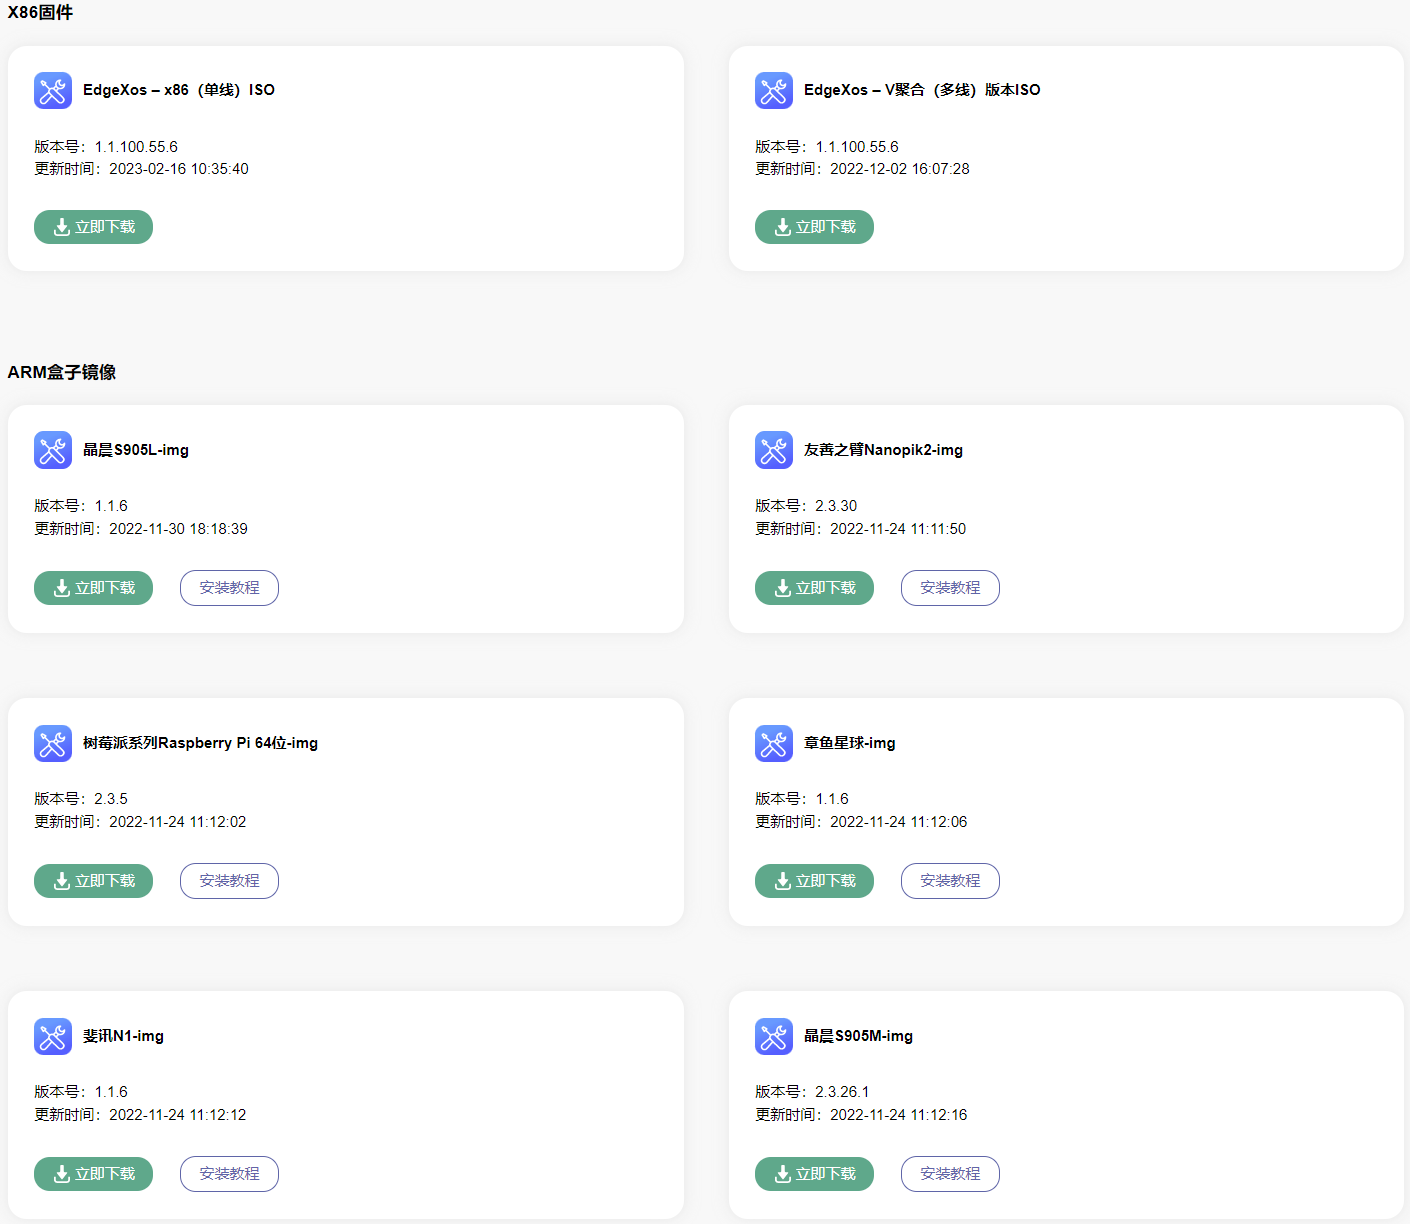Download the Raspberry Pi 64位 image

pyautogui.click(x=93, y=881)
